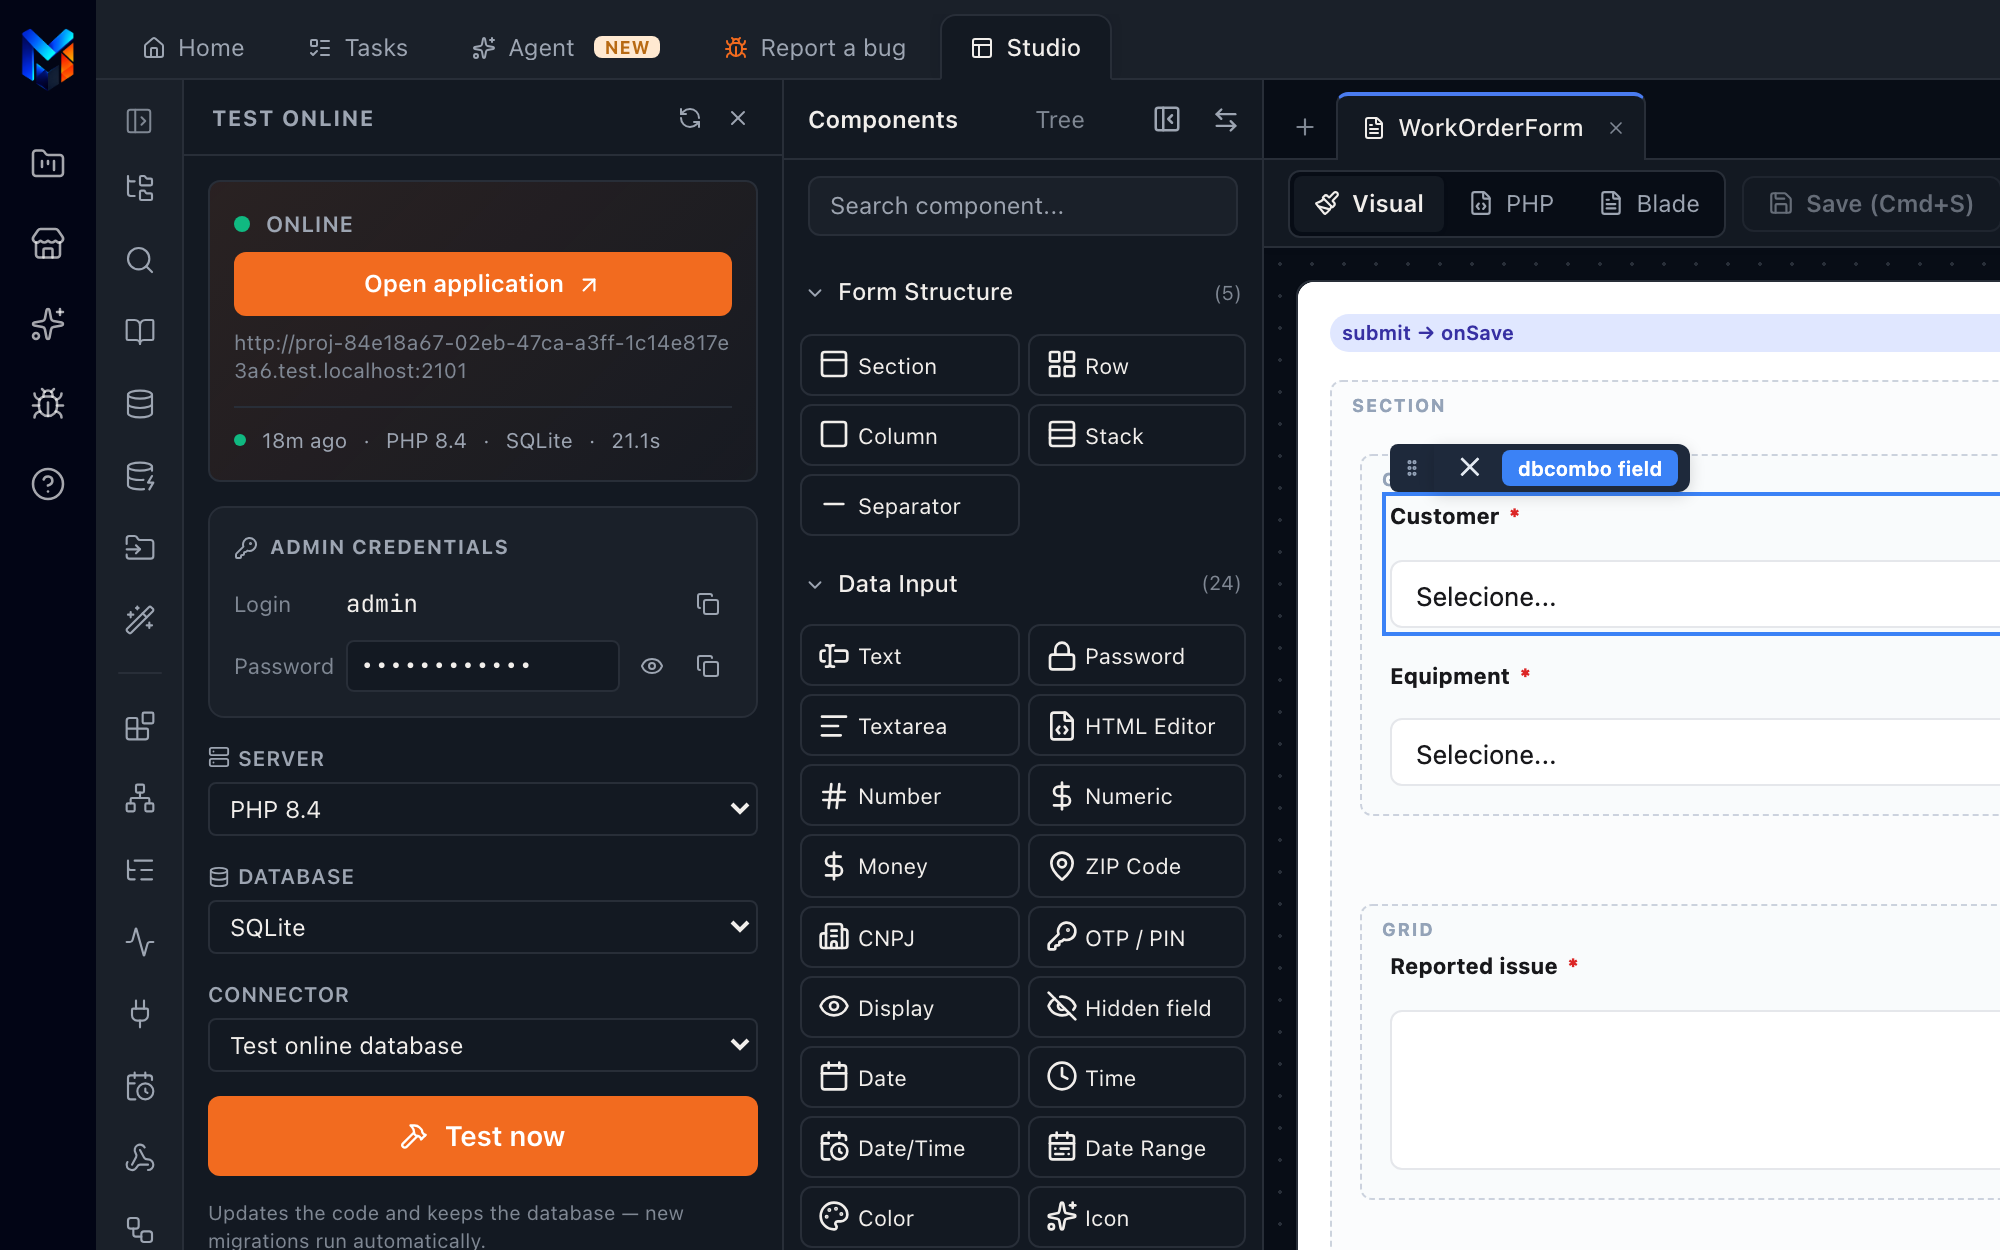Click Save (Cmd+S) button
This screenshot has width=2000, height=1250.
pyautogui.click(x=1870, y=204)
